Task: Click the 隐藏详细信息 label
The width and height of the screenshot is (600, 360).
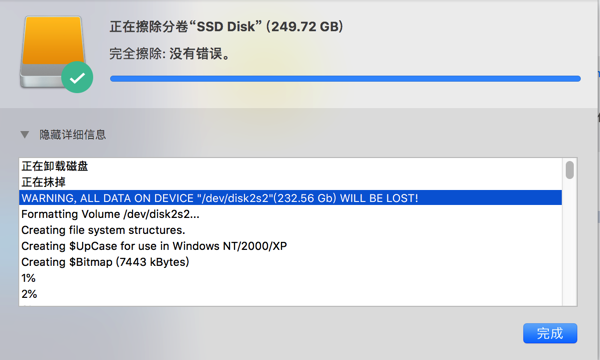Action: [x=73, y=135]
